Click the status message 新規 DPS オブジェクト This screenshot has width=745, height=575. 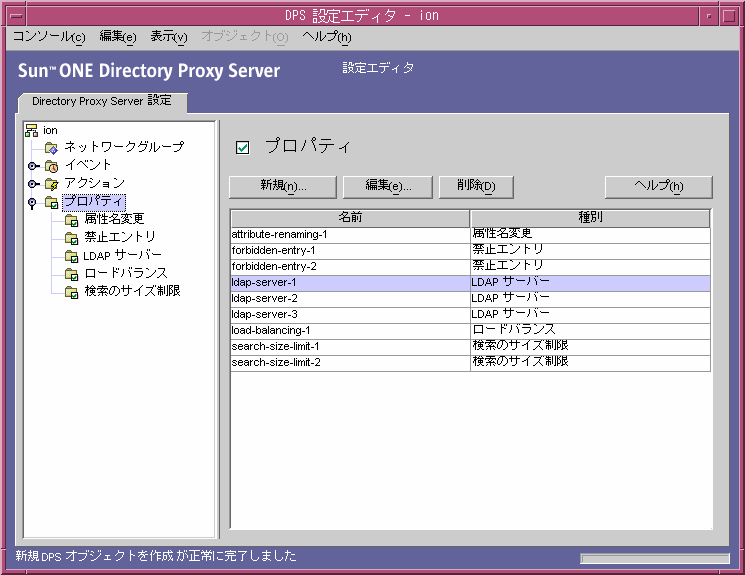pyautogui.click(x=155, y=556)
